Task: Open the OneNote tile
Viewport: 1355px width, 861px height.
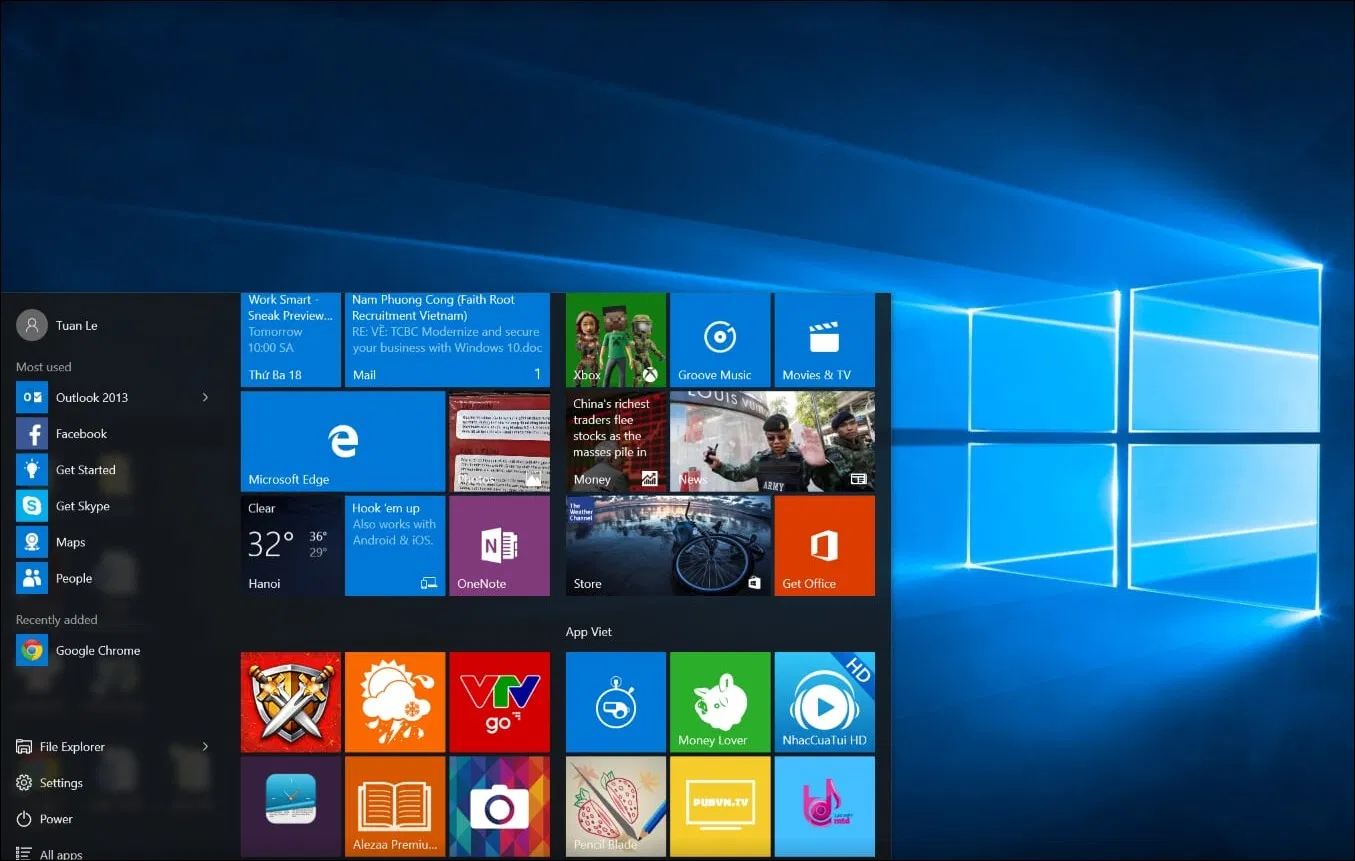Action: pos(499,545)
